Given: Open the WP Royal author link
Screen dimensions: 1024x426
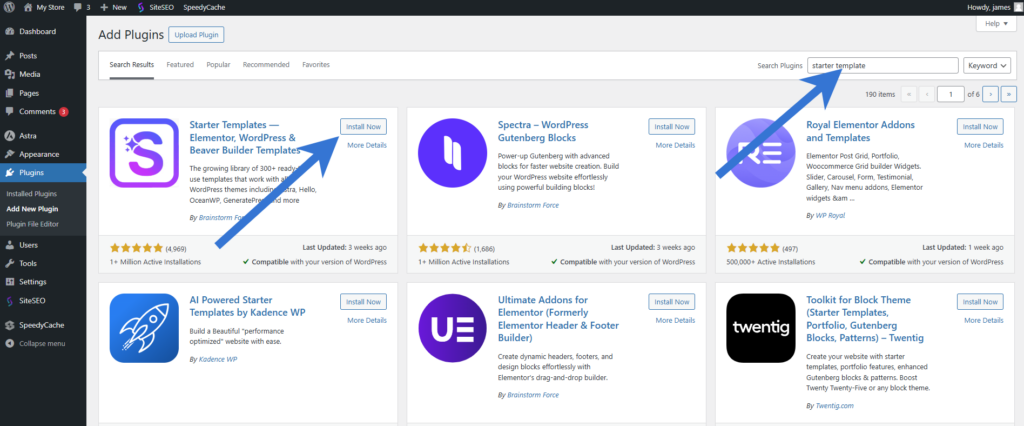Looking at the screenshot, I should [829, 215].
